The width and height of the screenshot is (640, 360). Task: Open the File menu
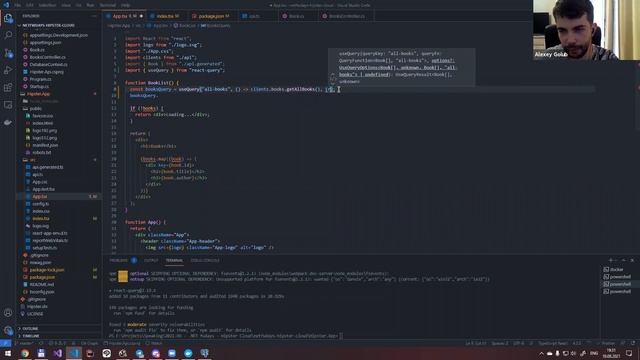(x=18, y=5)
